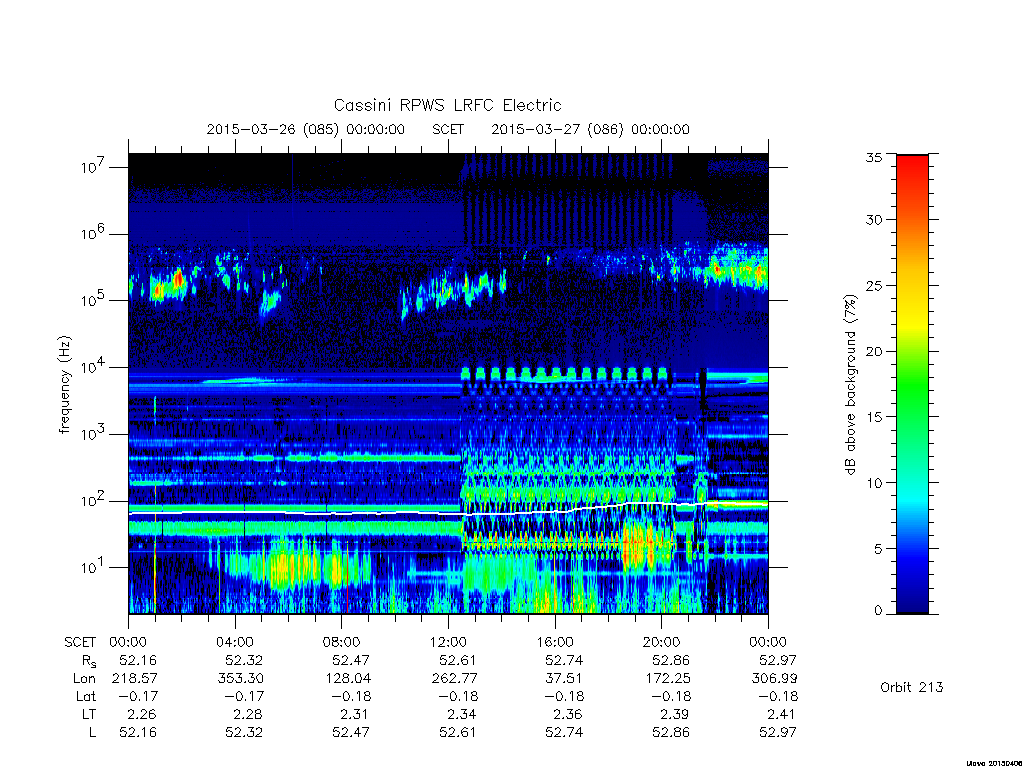Viewport: 1024px width, 768px height.
Task: Click the Uiowa stamp in the bottom corner
Action: [995, 763]
